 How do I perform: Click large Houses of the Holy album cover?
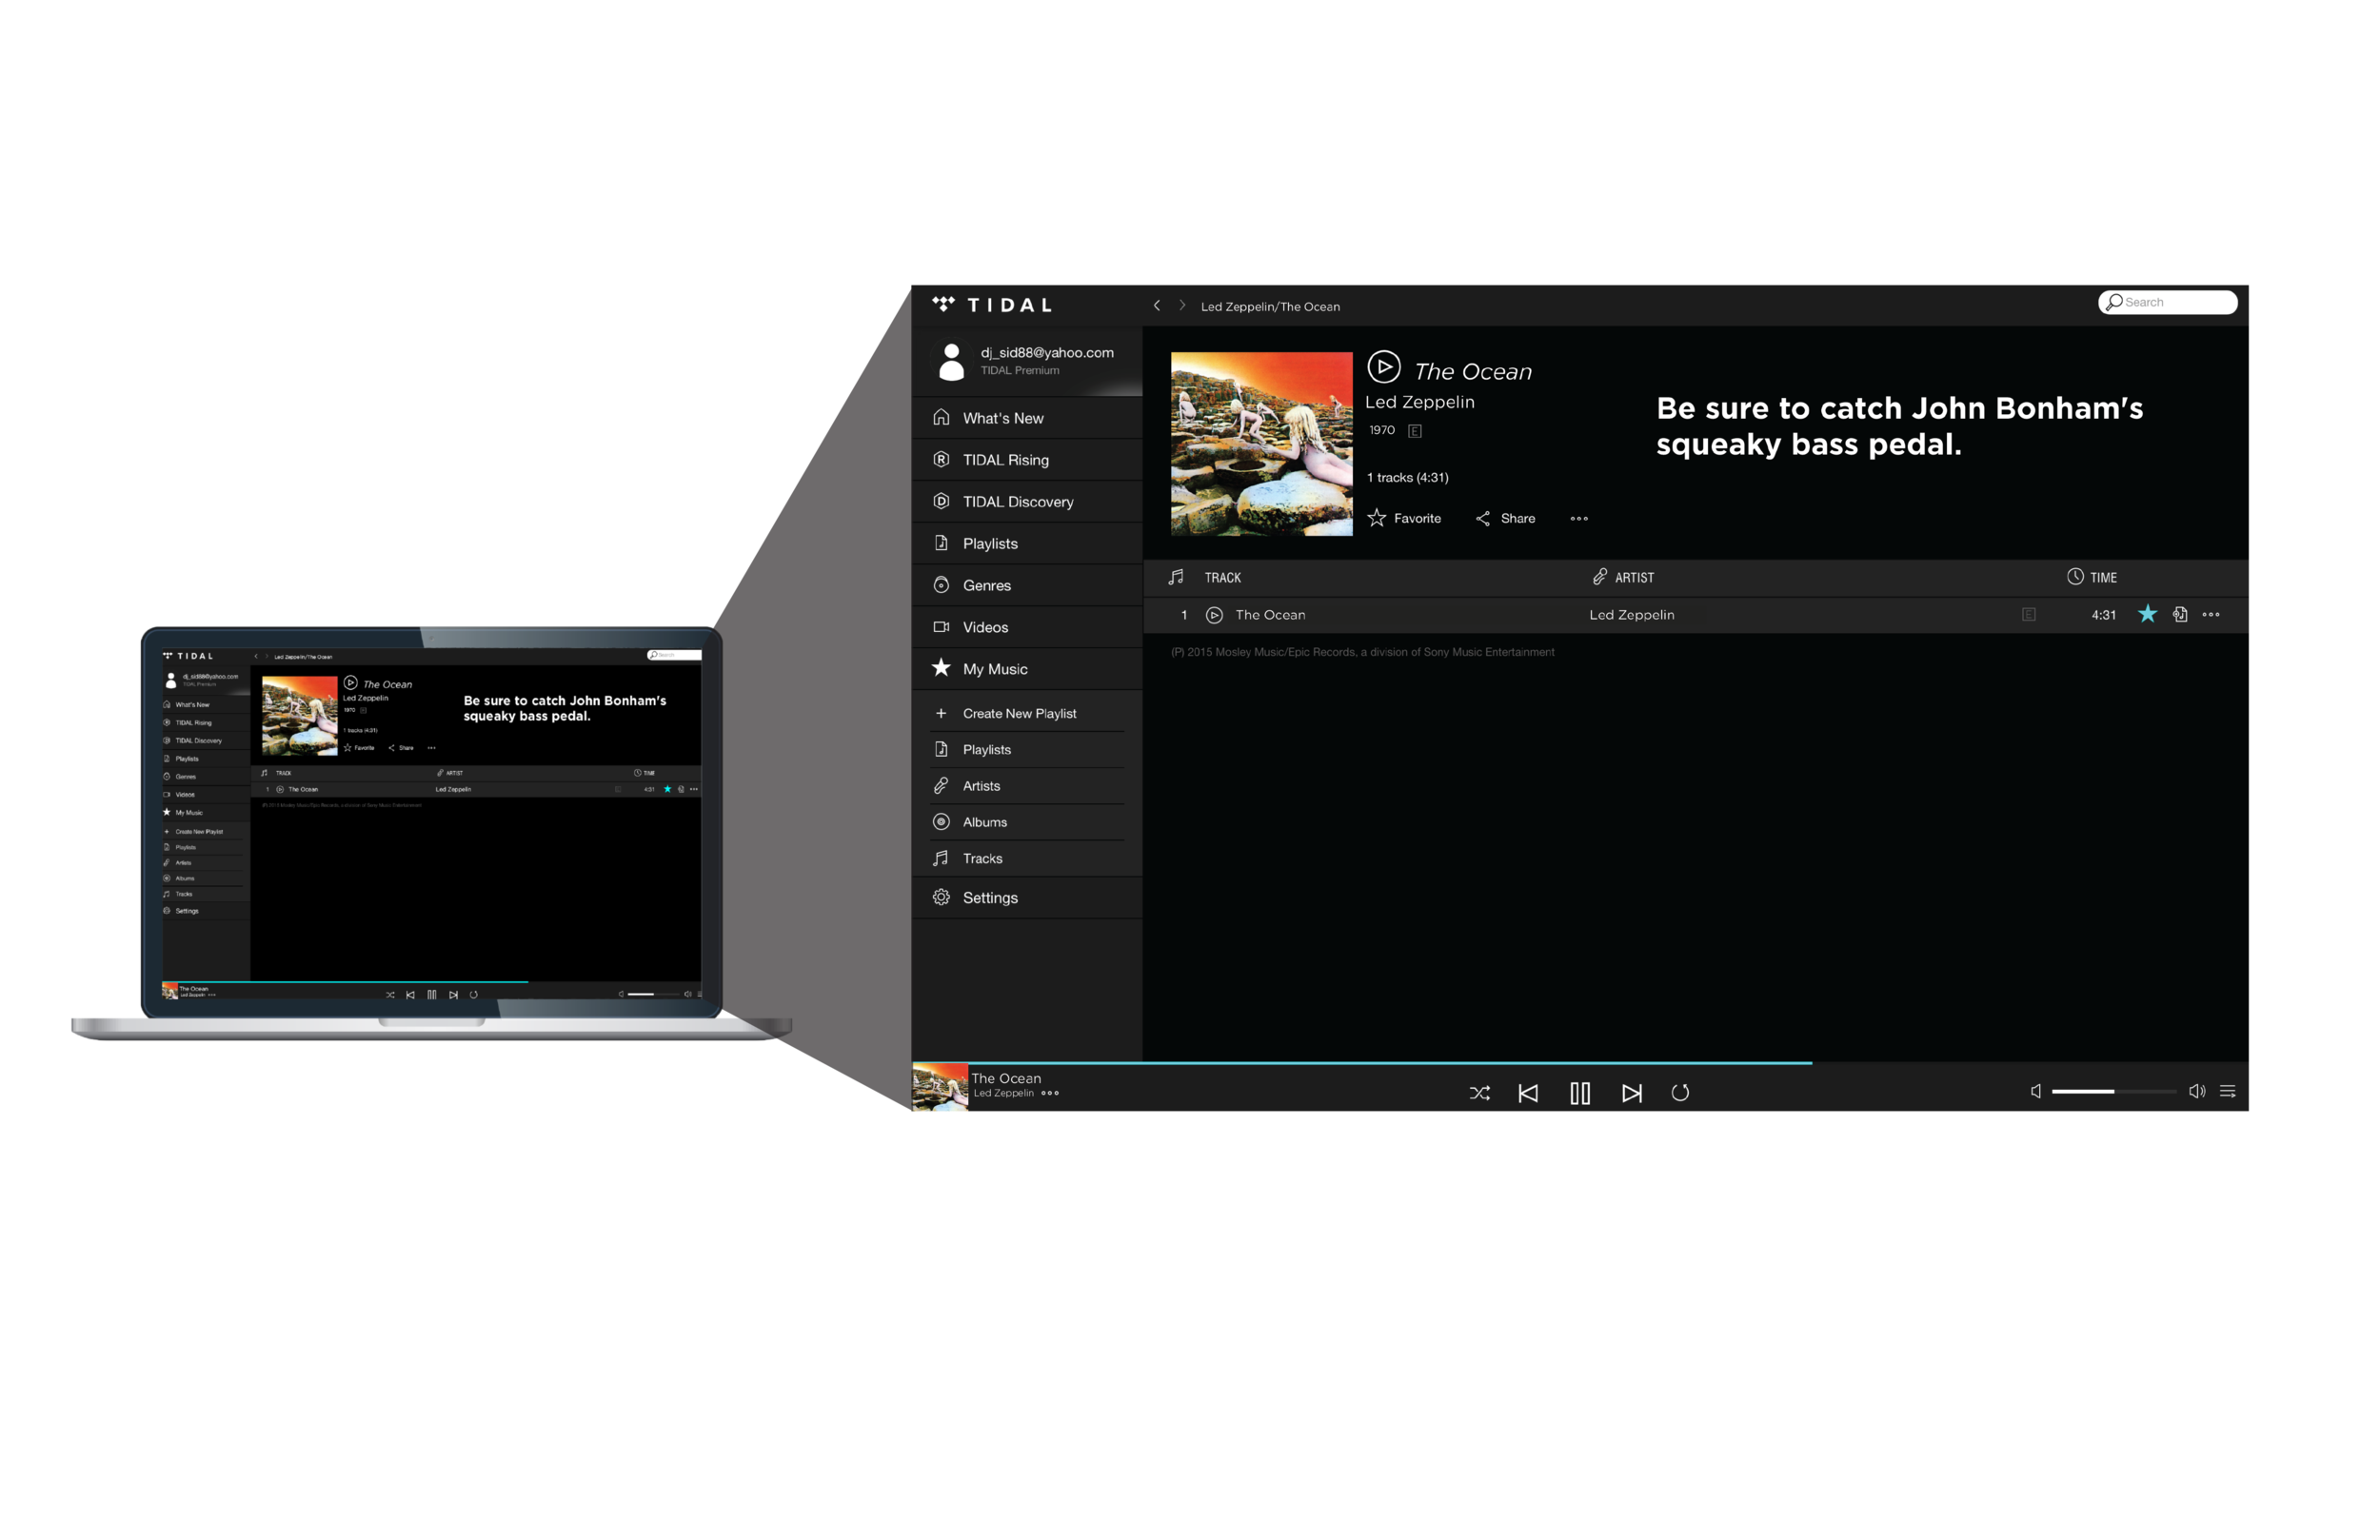[1261, 444]
